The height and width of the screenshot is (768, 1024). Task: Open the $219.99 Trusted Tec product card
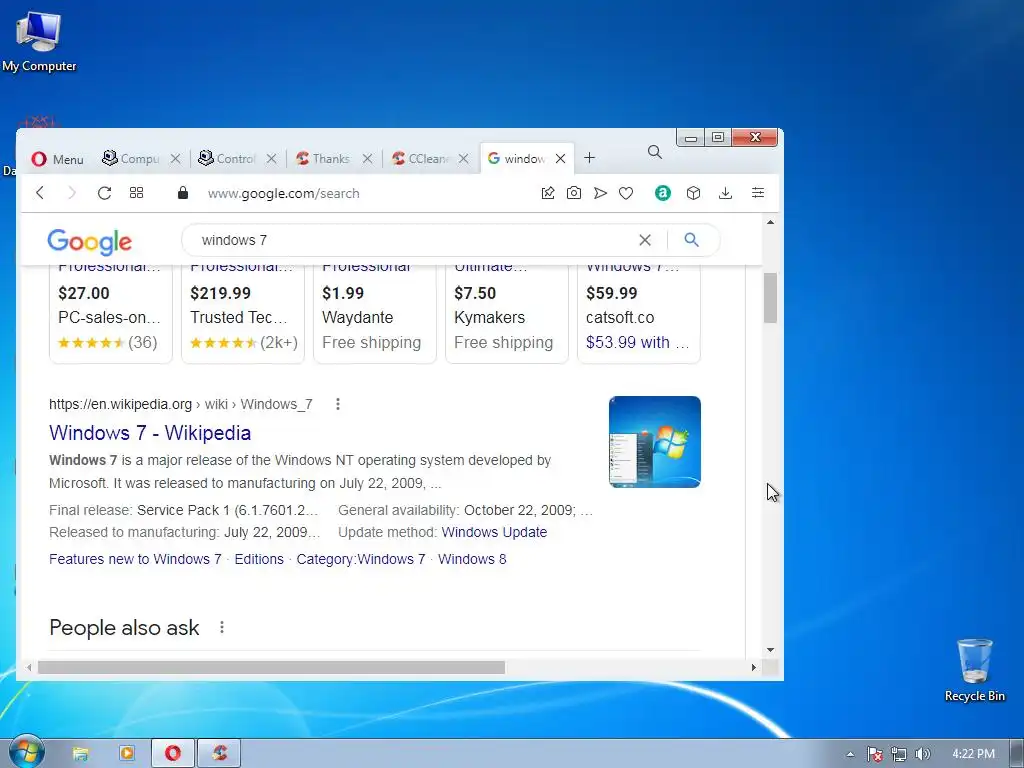[x=242, y=313]
